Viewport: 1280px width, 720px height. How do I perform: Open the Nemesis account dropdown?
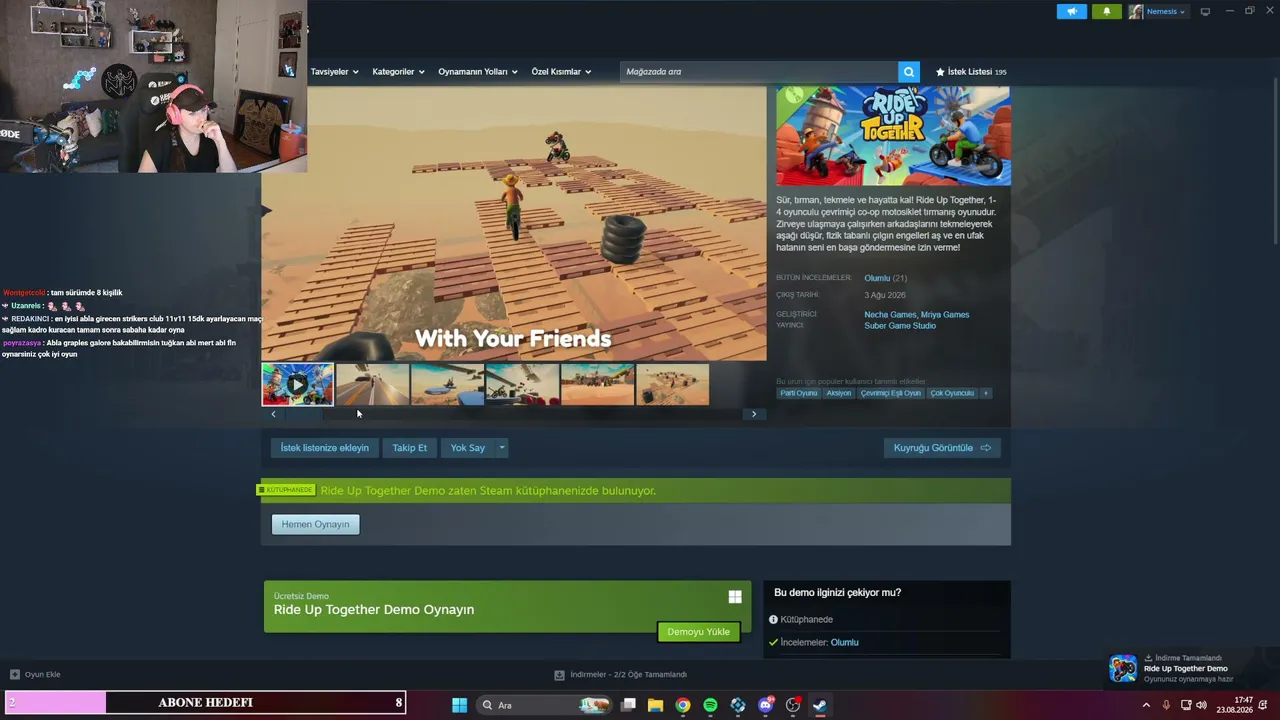[1158, 12]
